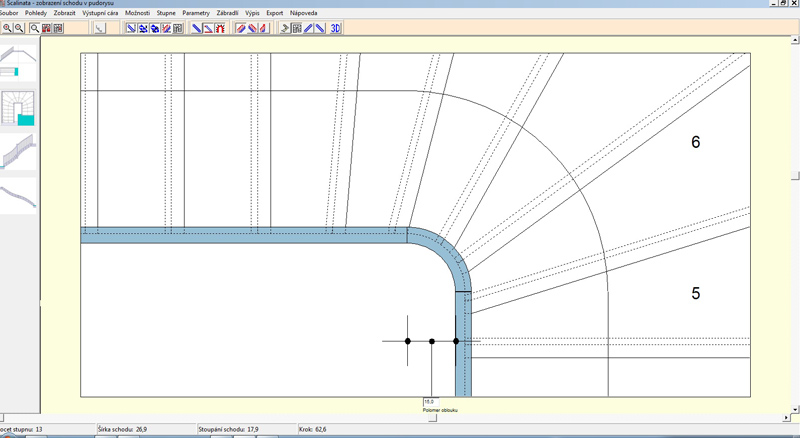The height and width of the screenshot is (438, 800).
Task: Open the Výstupní čára menu
Action: point(100,13)
